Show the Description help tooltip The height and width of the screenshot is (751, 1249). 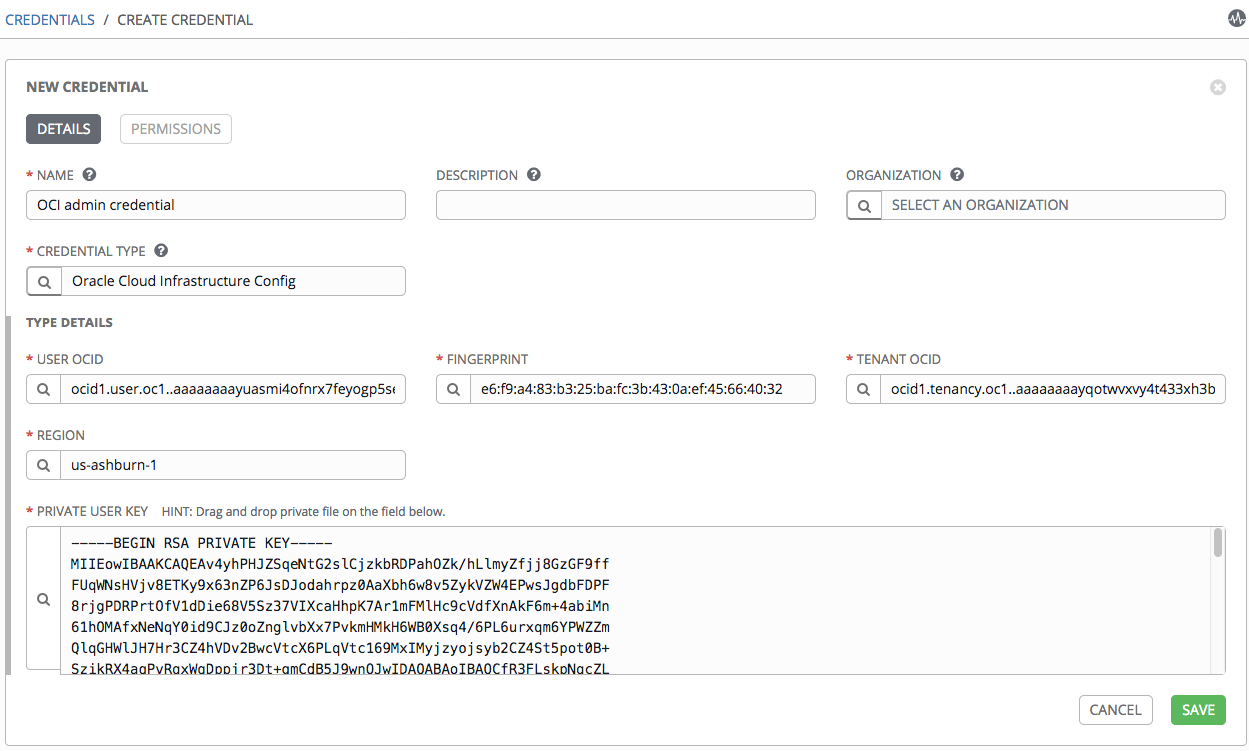click(533, 174)
